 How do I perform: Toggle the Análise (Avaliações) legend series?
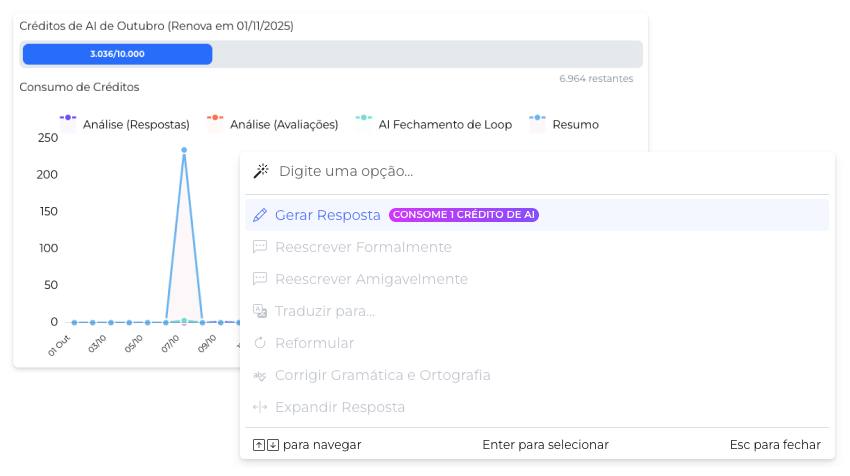coord(272,124)
